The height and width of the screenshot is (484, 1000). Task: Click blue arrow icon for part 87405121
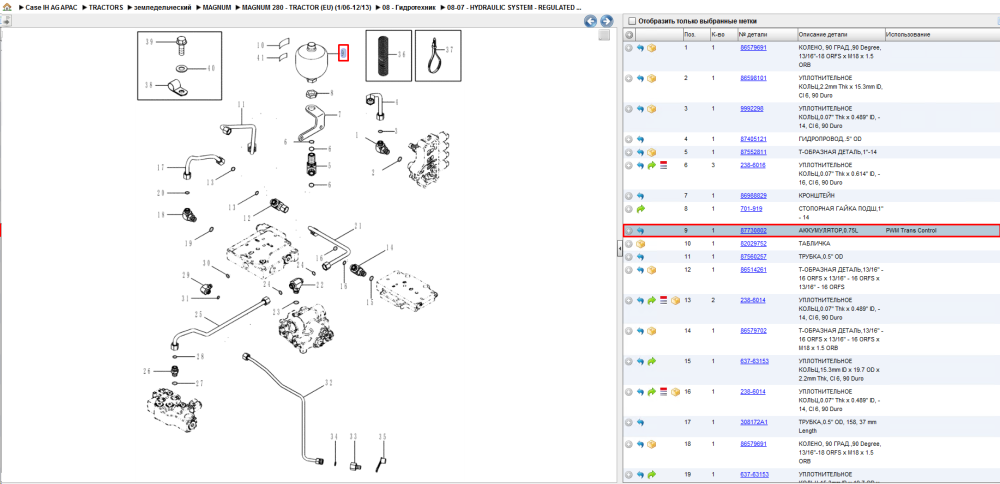click(640, 139)
